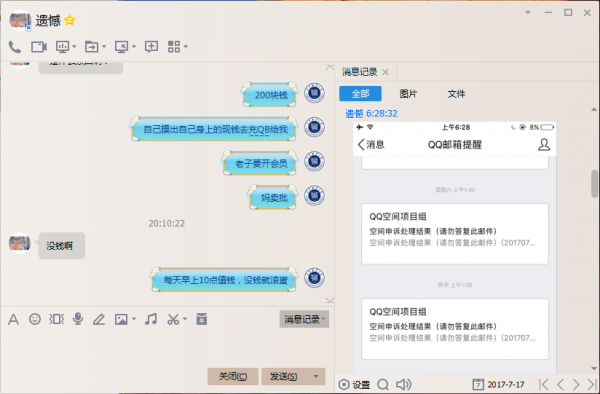This screenshot has width=600, height=394.
Task: Go to the previous history page
Action: 561,384
